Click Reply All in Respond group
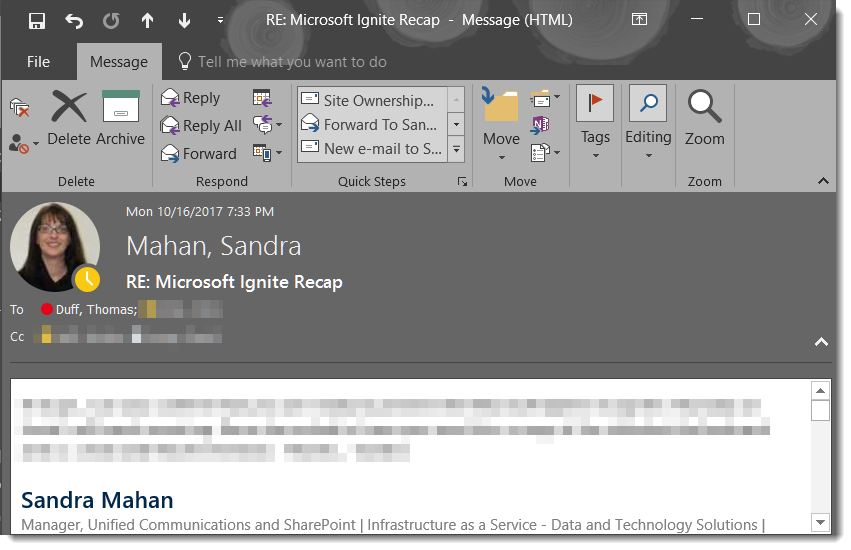The image size is (851, 550). coord(201,126)
